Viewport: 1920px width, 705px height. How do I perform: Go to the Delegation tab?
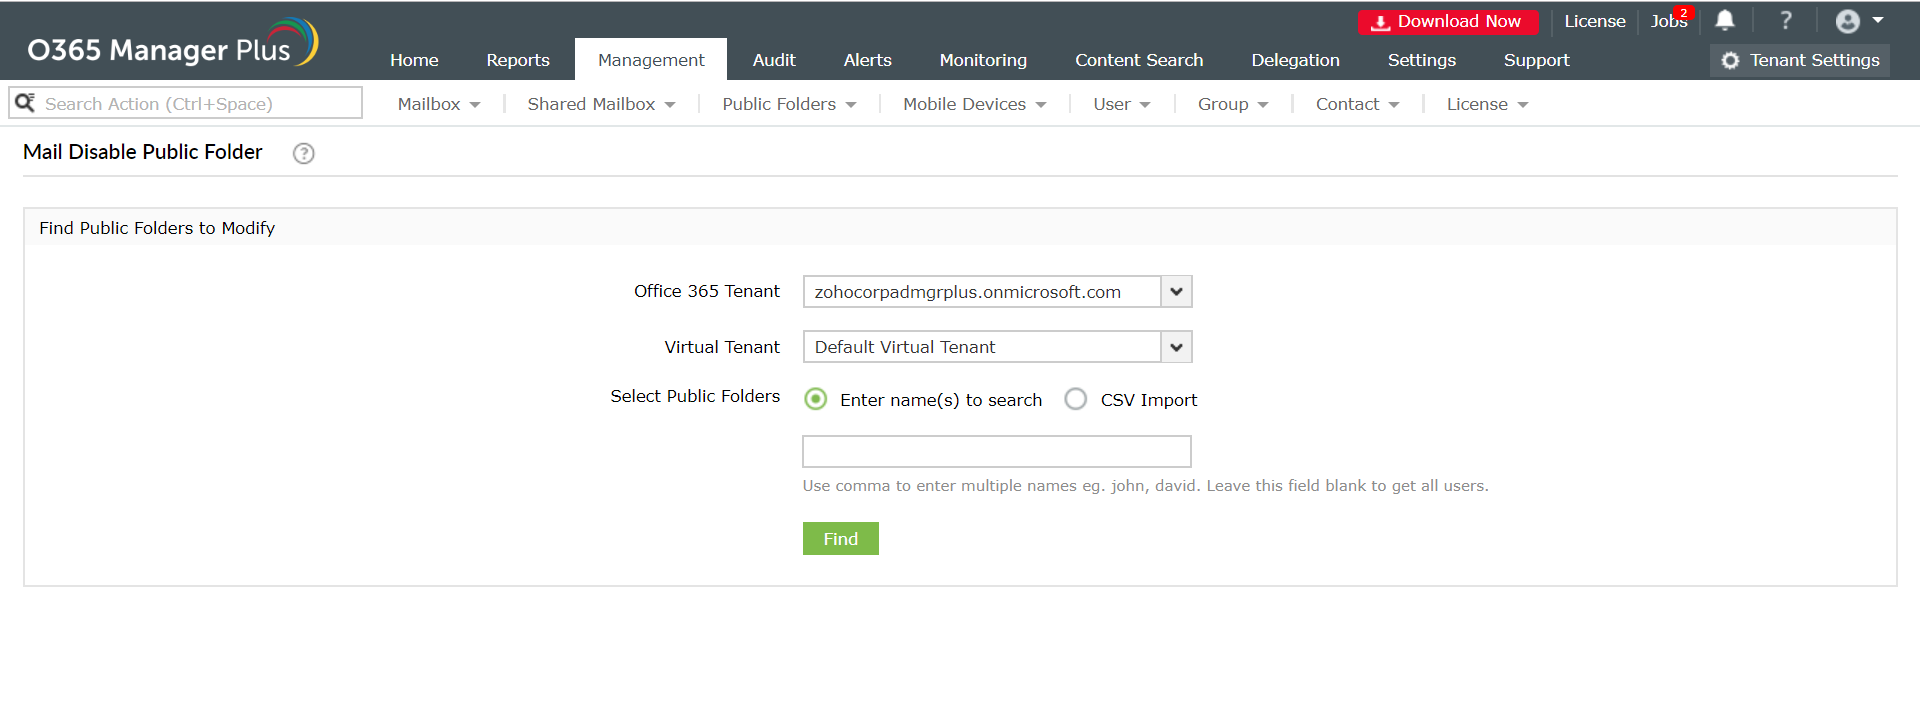point(1295,60)
